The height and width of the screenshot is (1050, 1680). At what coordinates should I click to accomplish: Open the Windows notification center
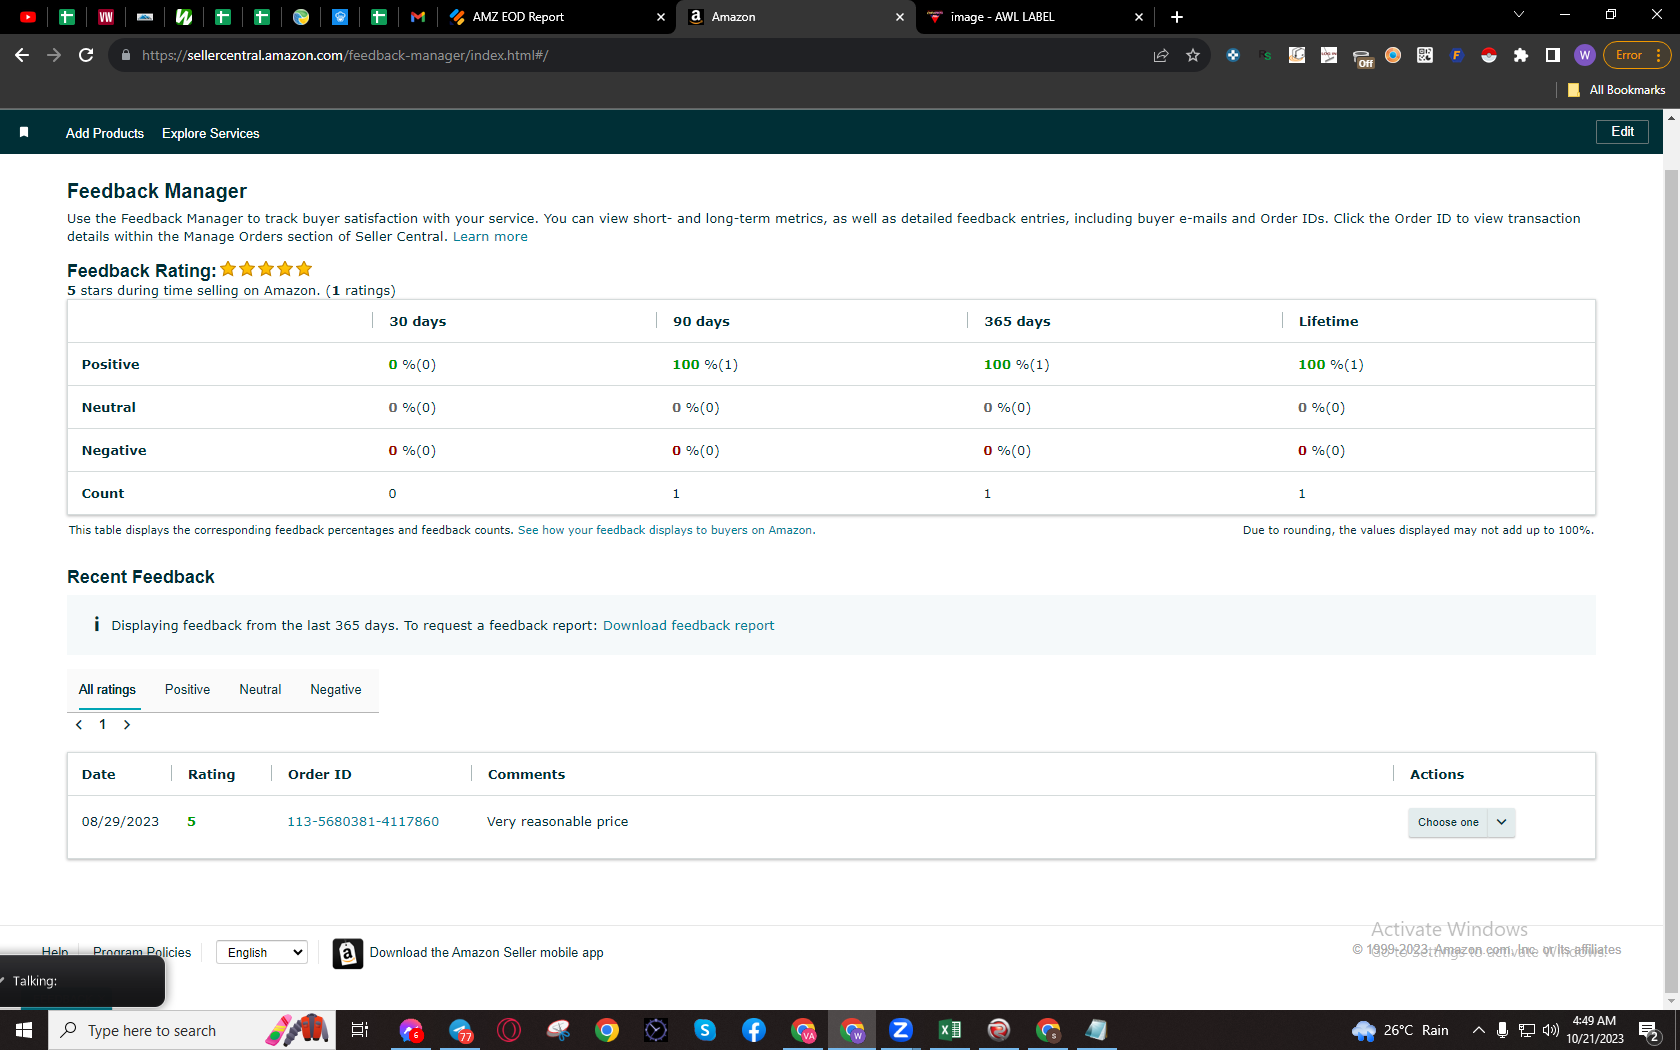[1650, 1030]
